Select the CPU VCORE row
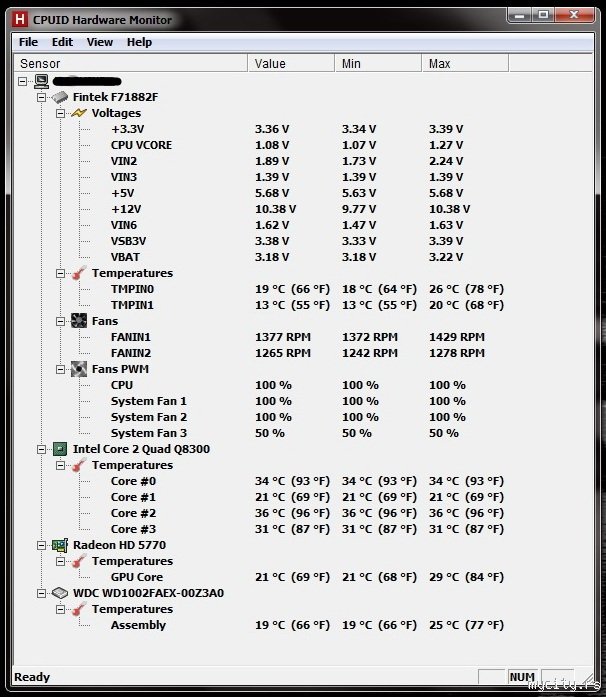 tap(141, 145)
